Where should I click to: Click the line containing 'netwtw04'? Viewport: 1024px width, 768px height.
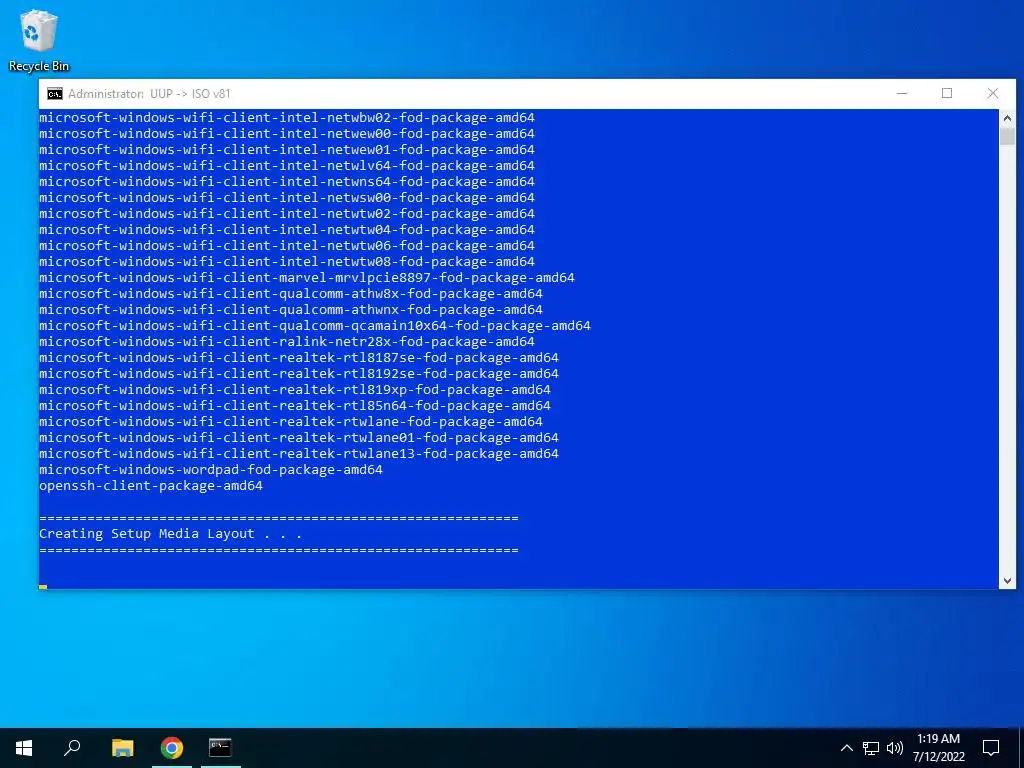point(287,229)
